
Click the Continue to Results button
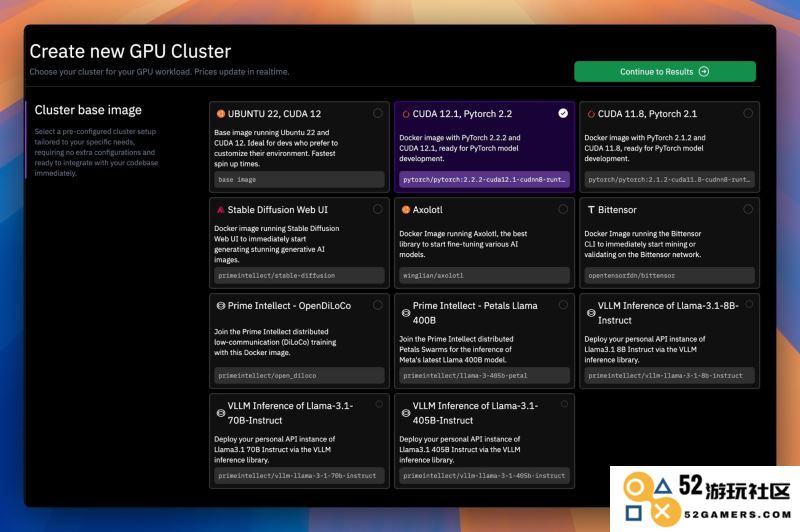665,71
